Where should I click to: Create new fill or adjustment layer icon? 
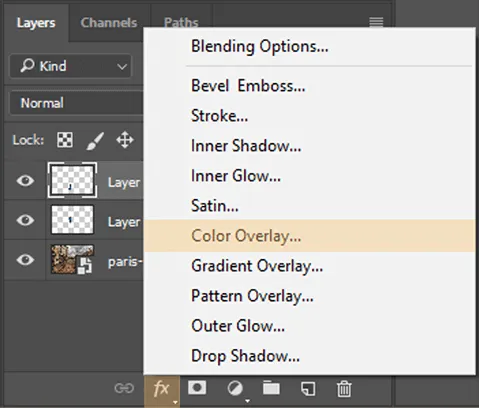(235, 389)
